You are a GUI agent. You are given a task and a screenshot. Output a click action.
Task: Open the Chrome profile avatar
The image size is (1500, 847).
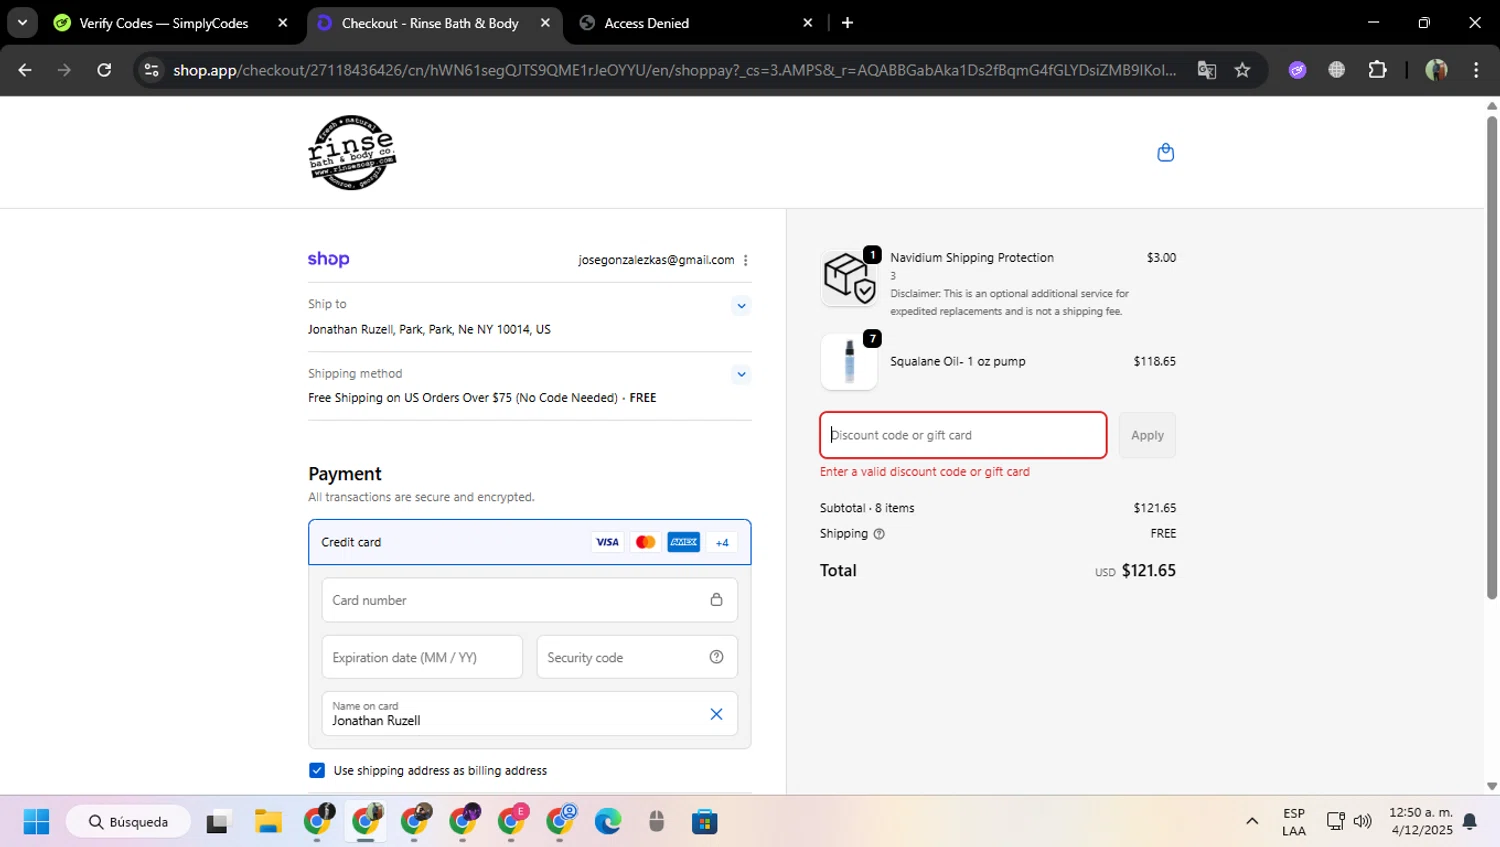tap(1436, 70)
